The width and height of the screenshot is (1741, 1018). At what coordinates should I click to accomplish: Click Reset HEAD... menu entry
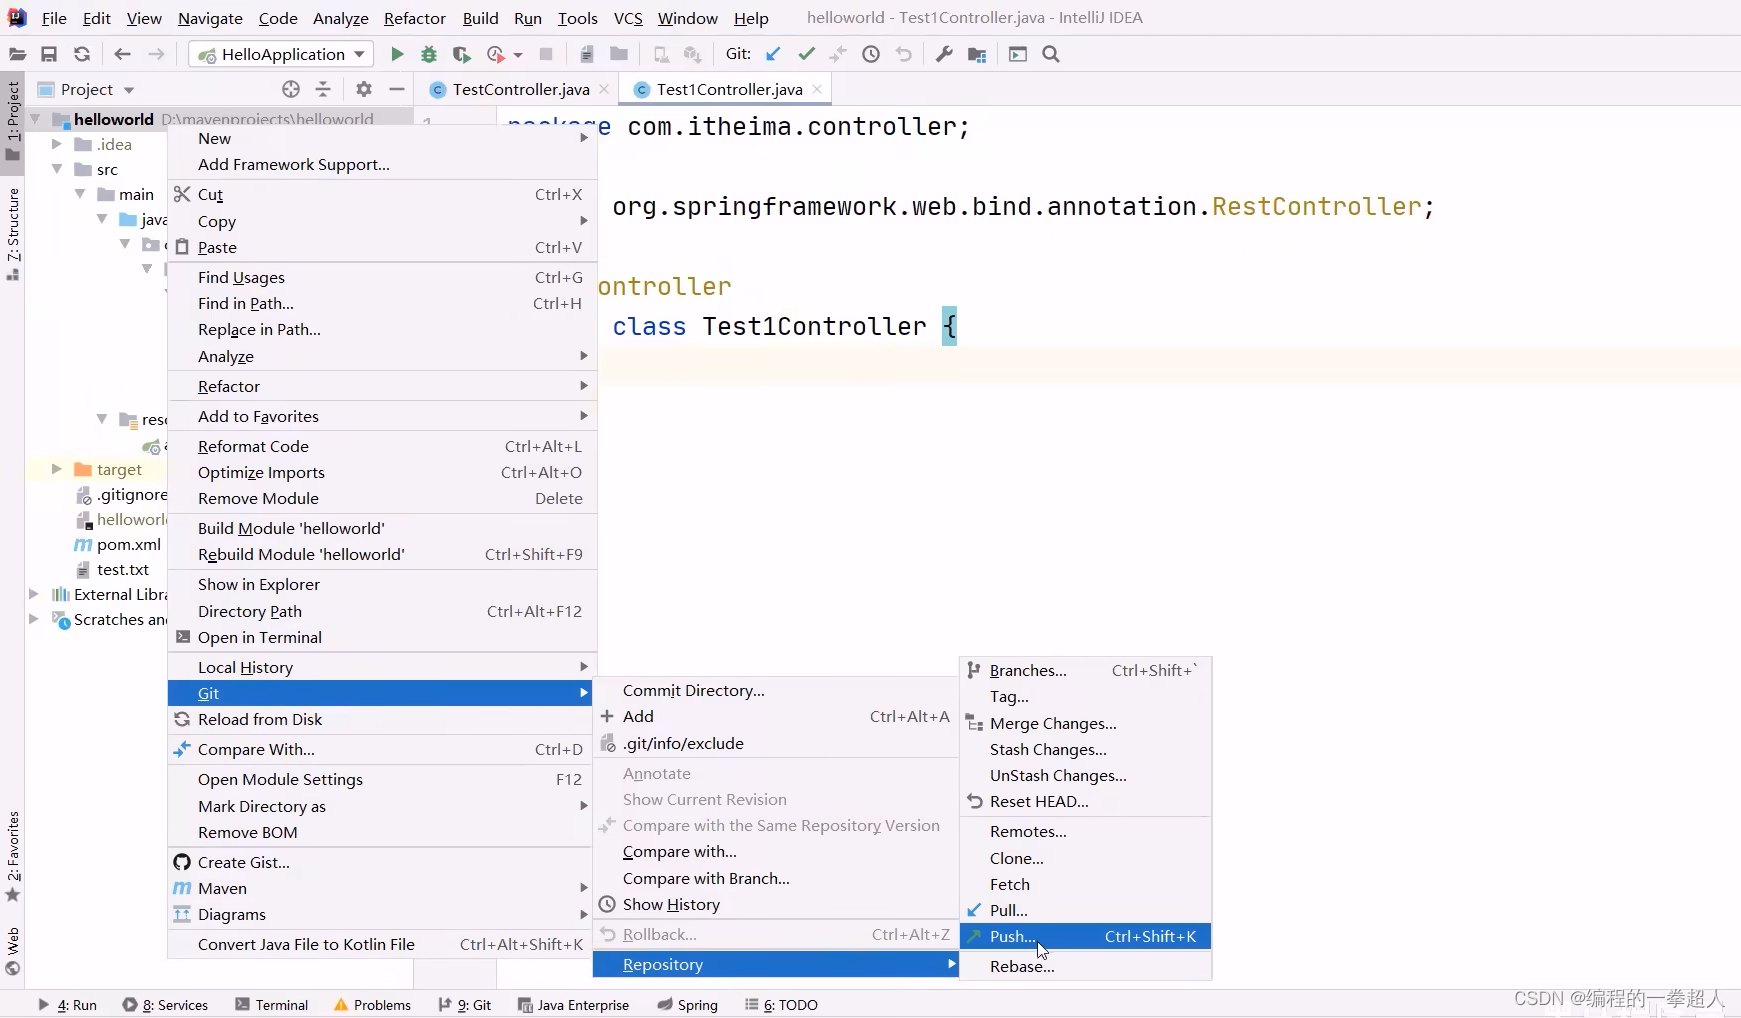1085,801
